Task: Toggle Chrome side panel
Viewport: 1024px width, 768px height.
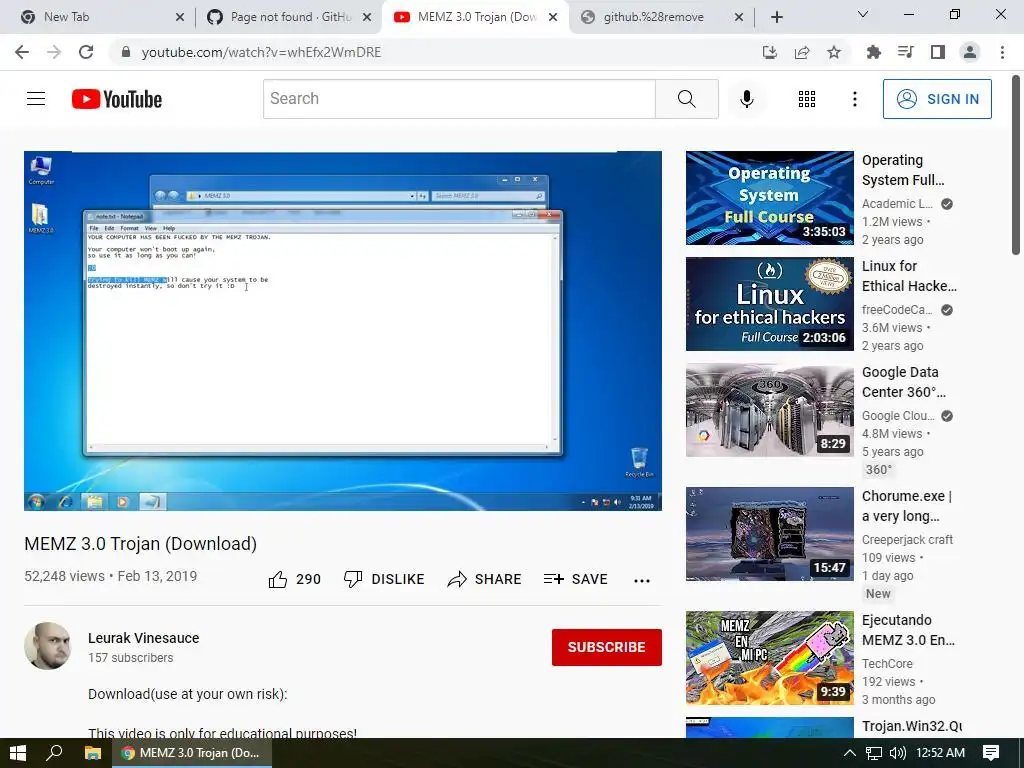Action: pyautogui.click(x=938, y=52)
